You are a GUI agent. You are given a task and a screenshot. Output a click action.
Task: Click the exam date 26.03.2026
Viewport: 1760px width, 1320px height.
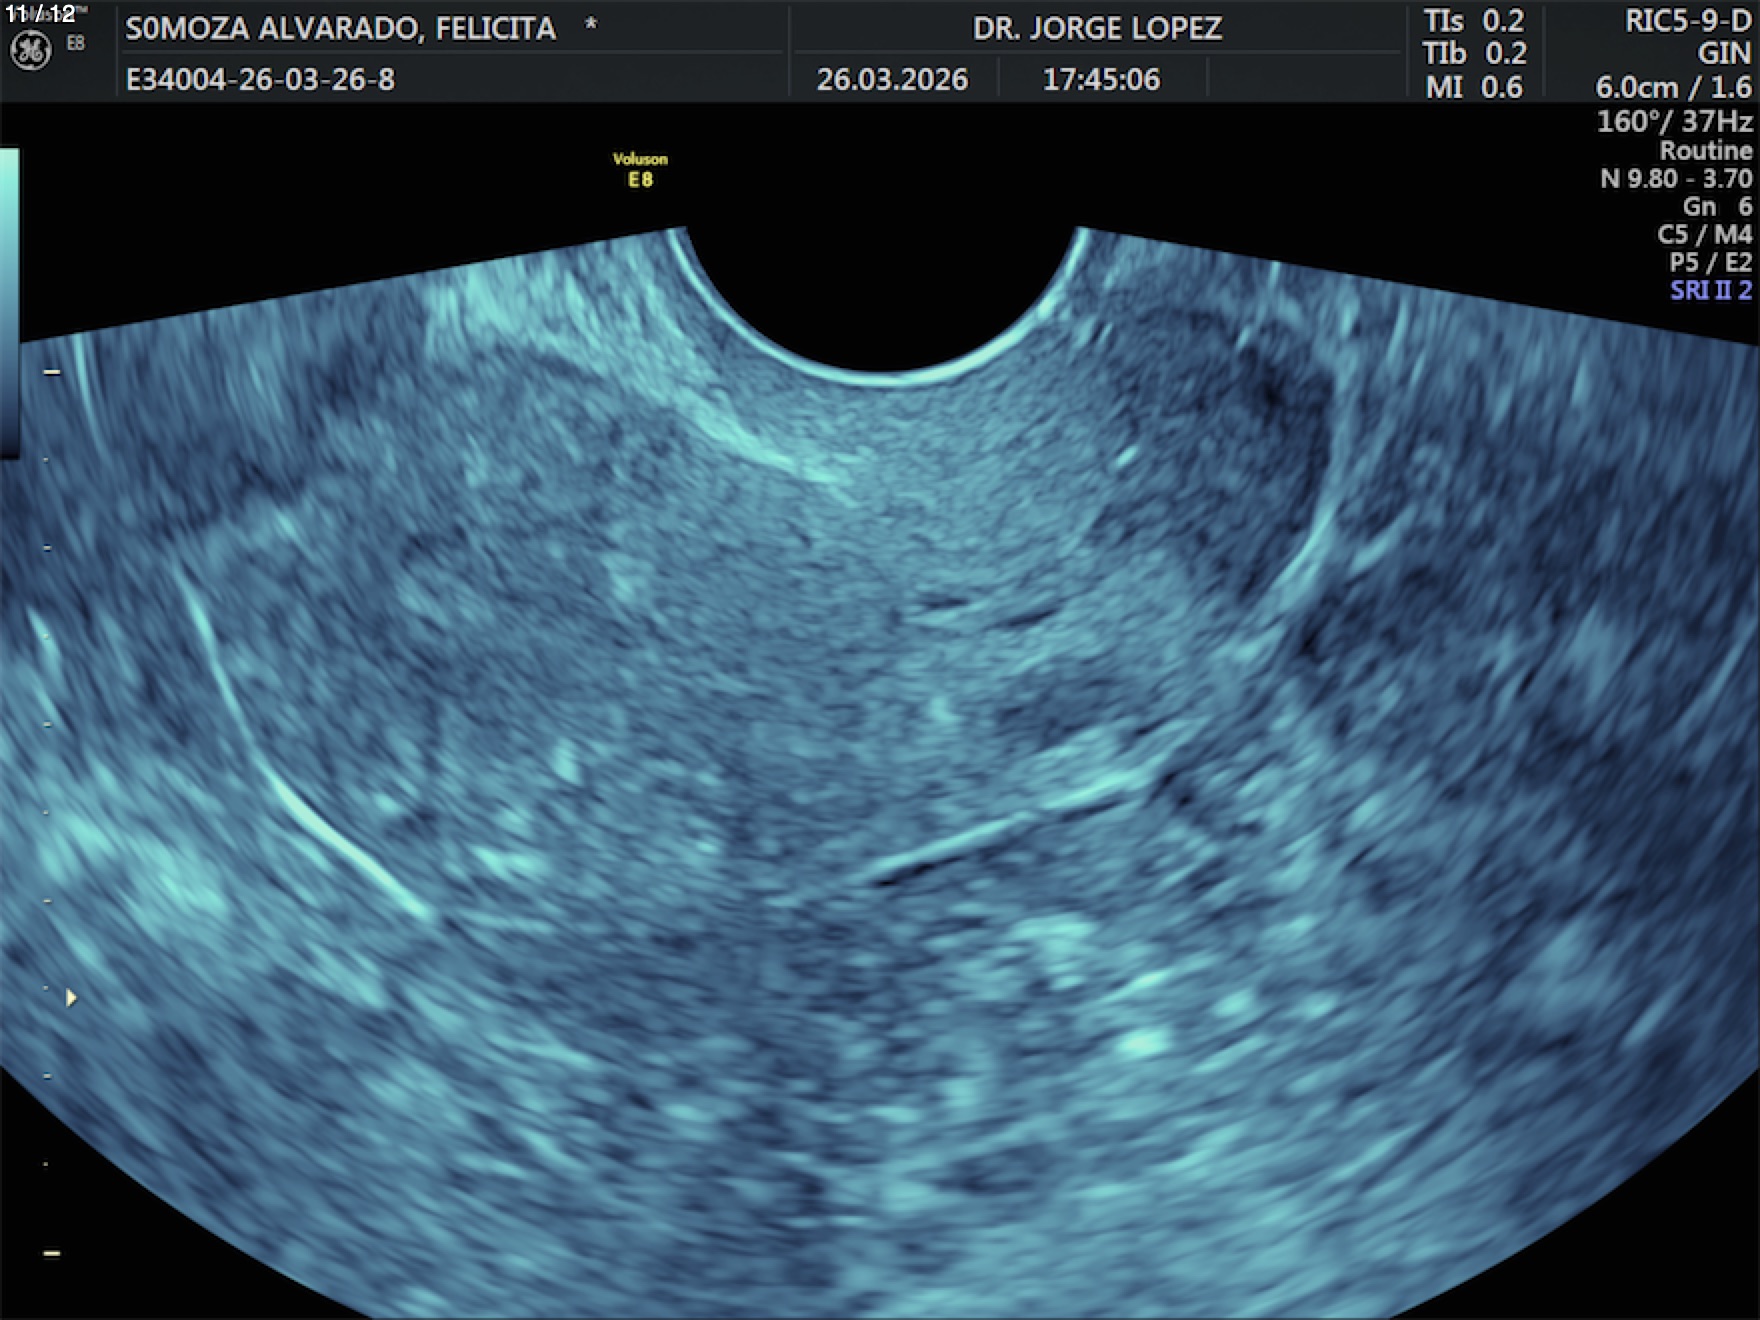(x=892, y=79)
